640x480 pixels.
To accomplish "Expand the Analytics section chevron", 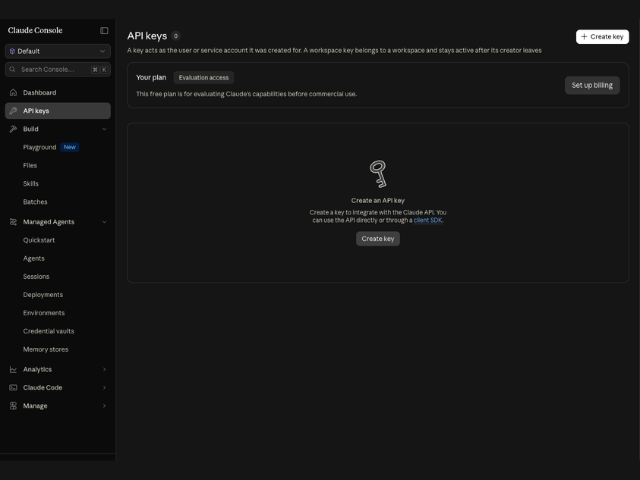I will (104, 369).
